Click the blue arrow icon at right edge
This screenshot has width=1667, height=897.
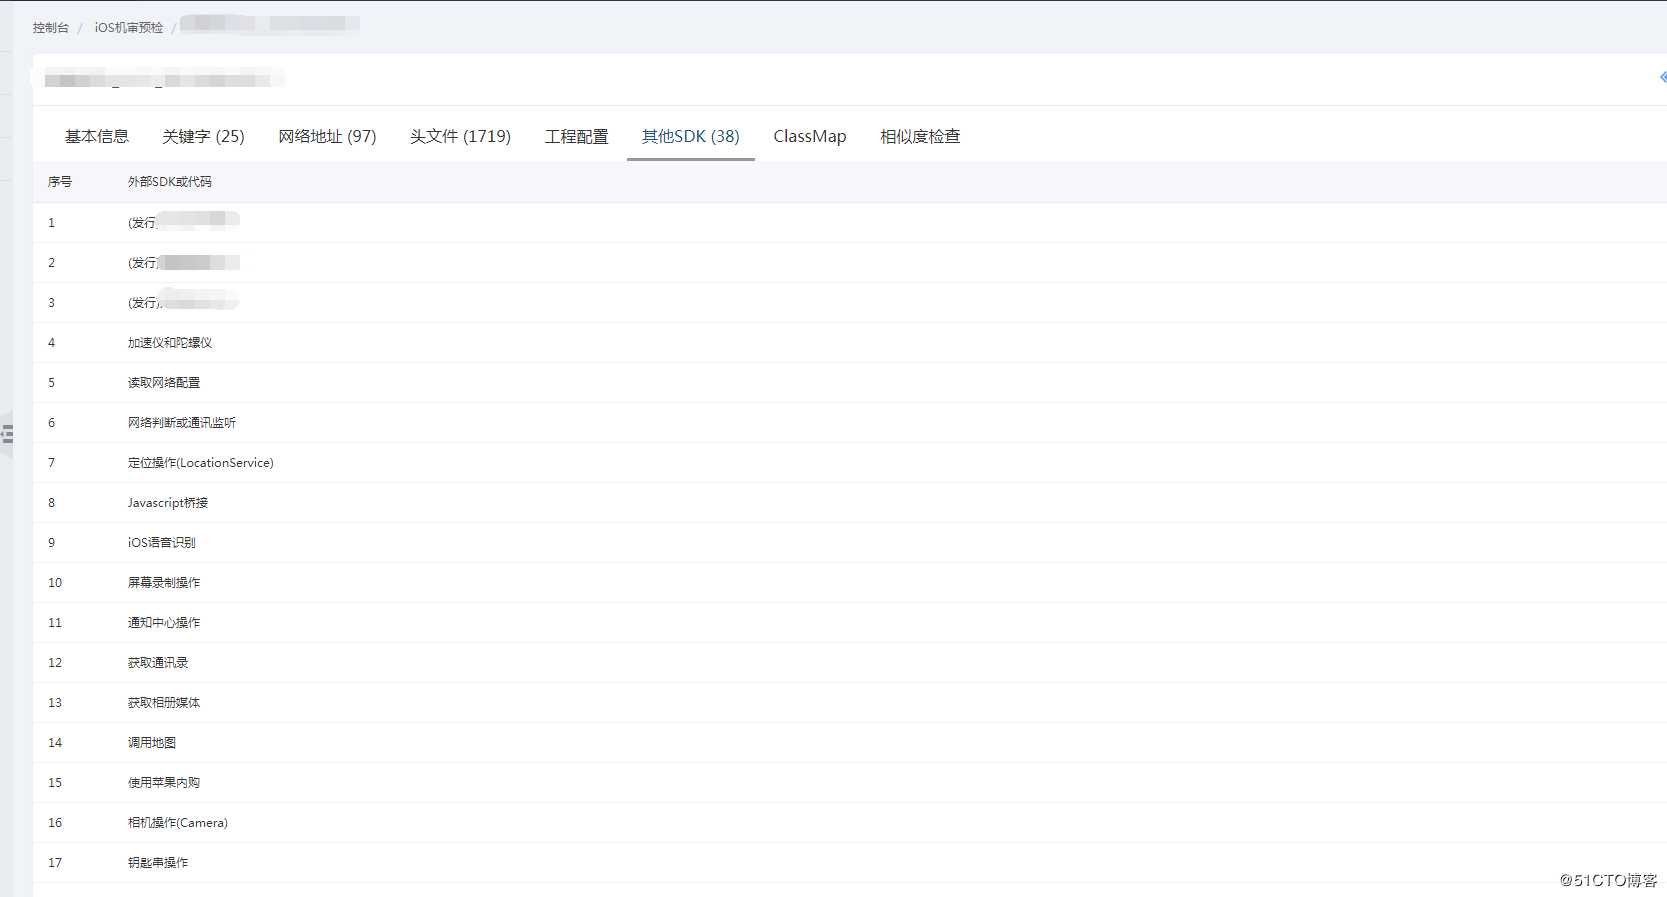[x=1662, y=77]
